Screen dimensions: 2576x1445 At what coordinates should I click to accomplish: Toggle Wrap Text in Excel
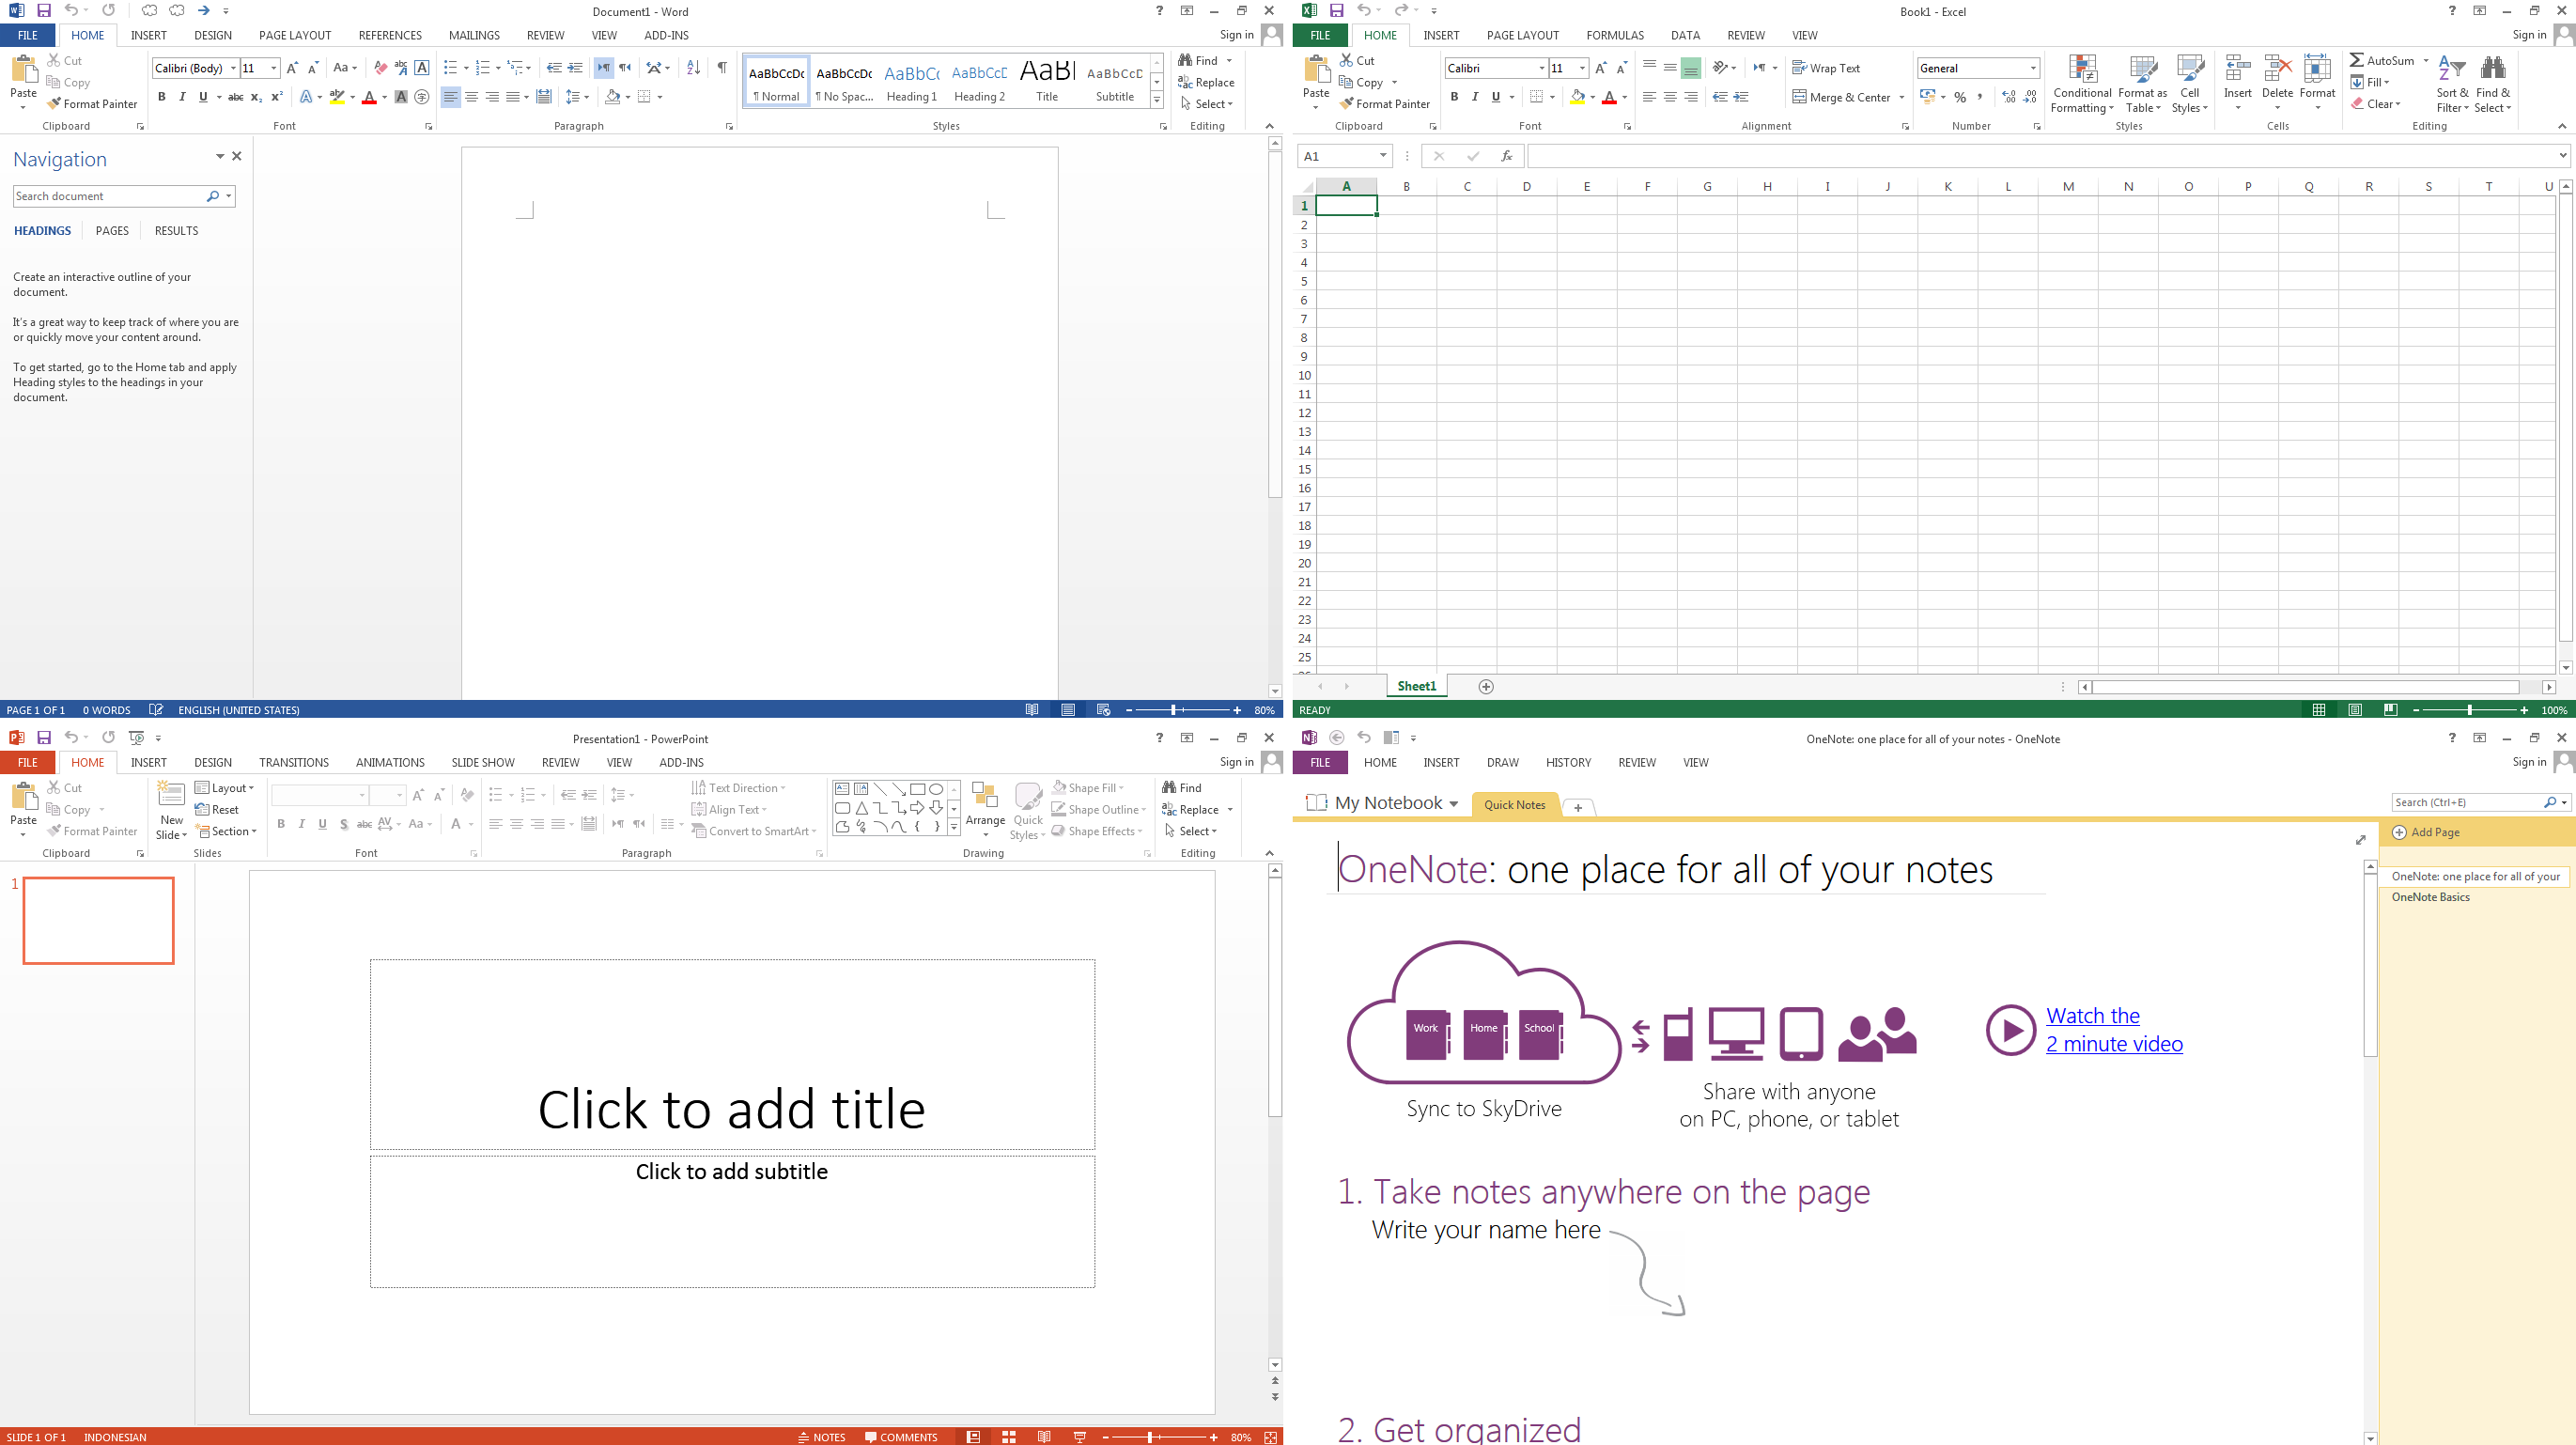(x=1826, y=68)
